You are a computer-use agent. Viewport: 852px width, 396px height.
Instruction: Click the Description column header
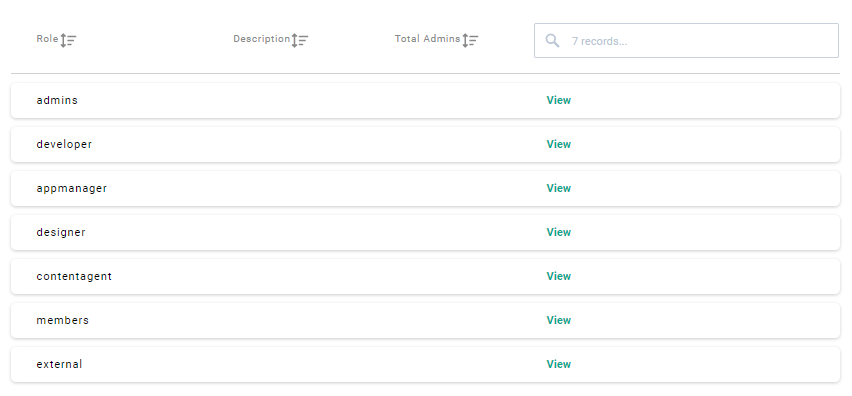click(x=261, y=39)
